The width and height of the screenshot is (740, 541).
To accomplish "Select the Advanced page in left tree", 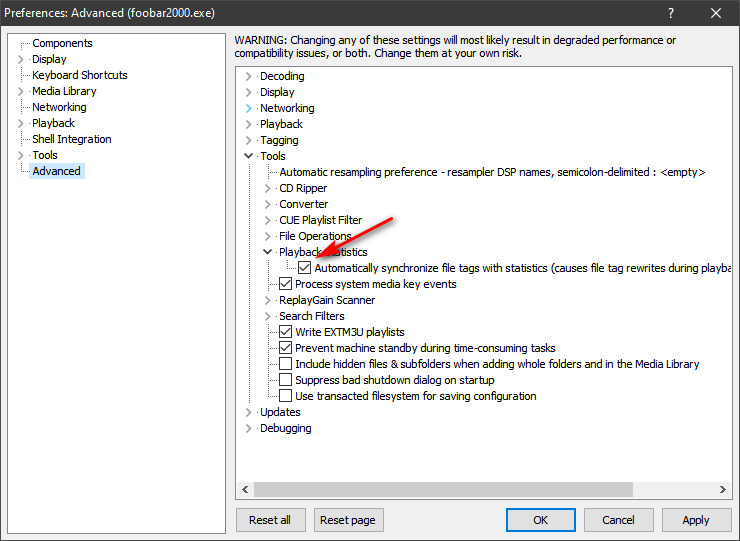I will (x=57, y=171).
